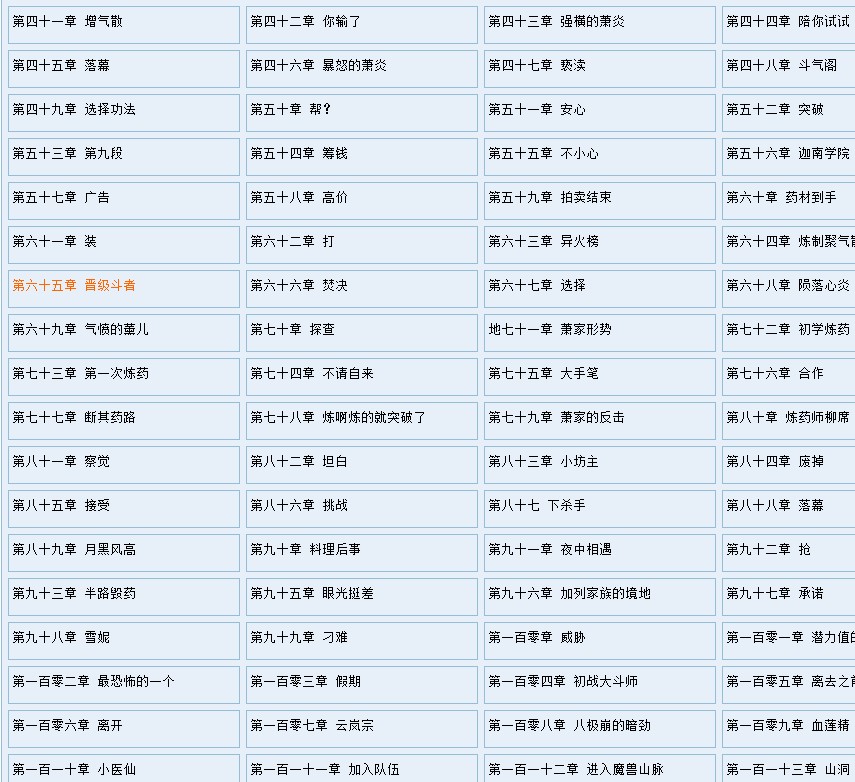
Task: Open chapter 第七十章 探查
Action: point(292,330)
